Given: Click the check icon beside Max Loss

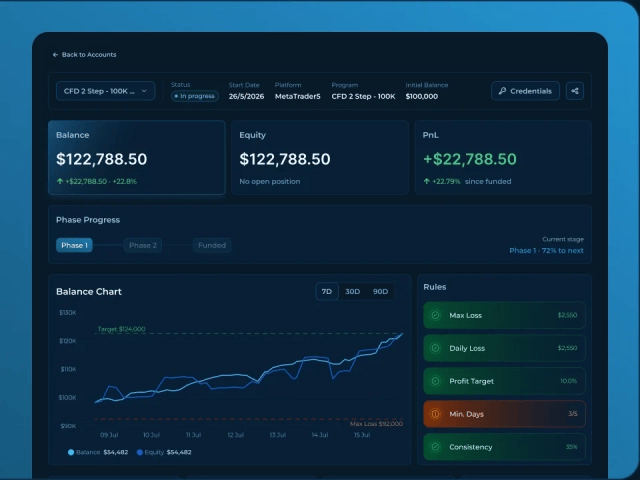Looking at the screenshot, I should [436, 315].
